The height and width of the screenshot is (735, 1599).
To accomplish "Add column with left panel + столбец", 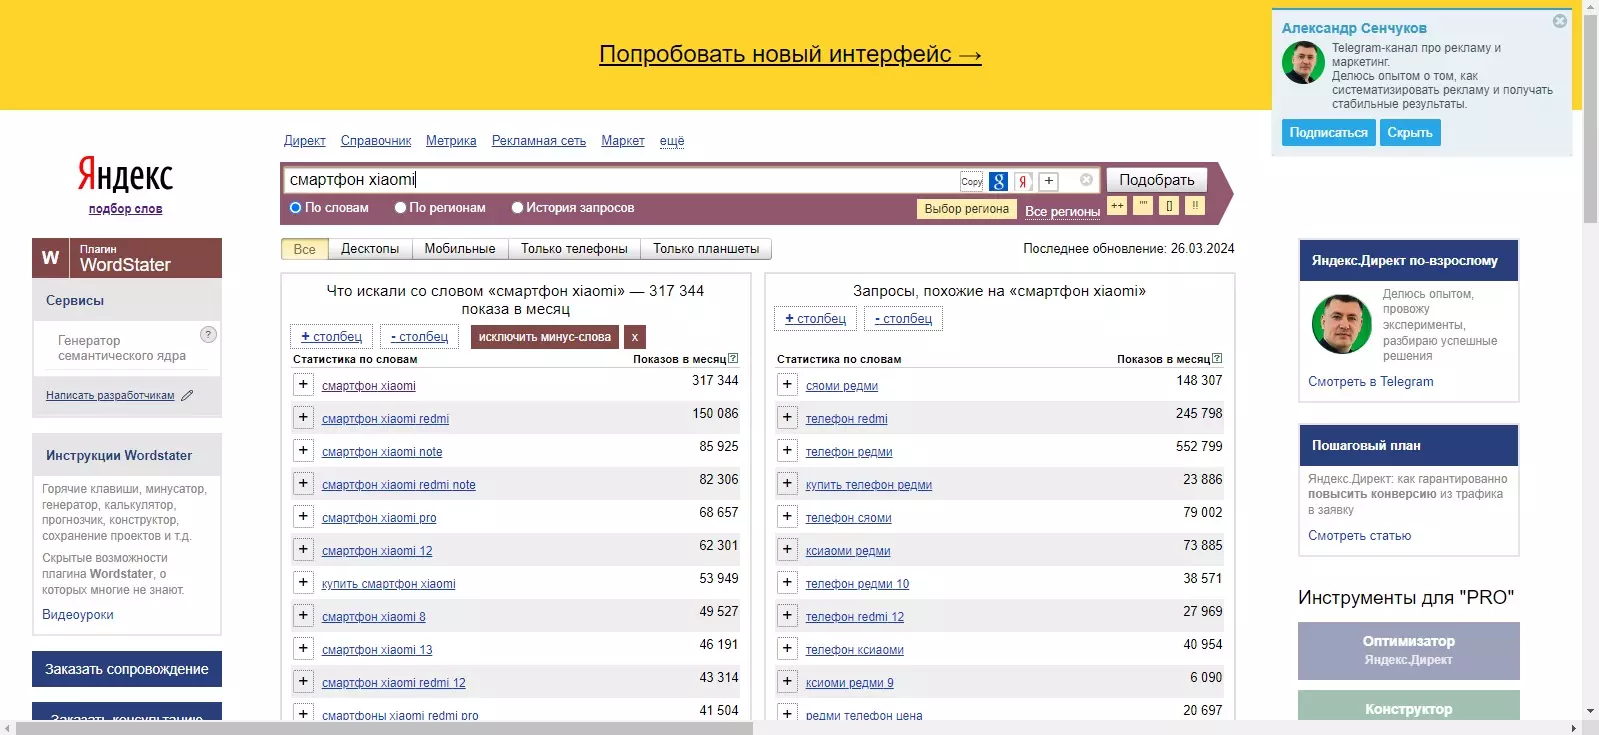I will [x=332, y=337].
